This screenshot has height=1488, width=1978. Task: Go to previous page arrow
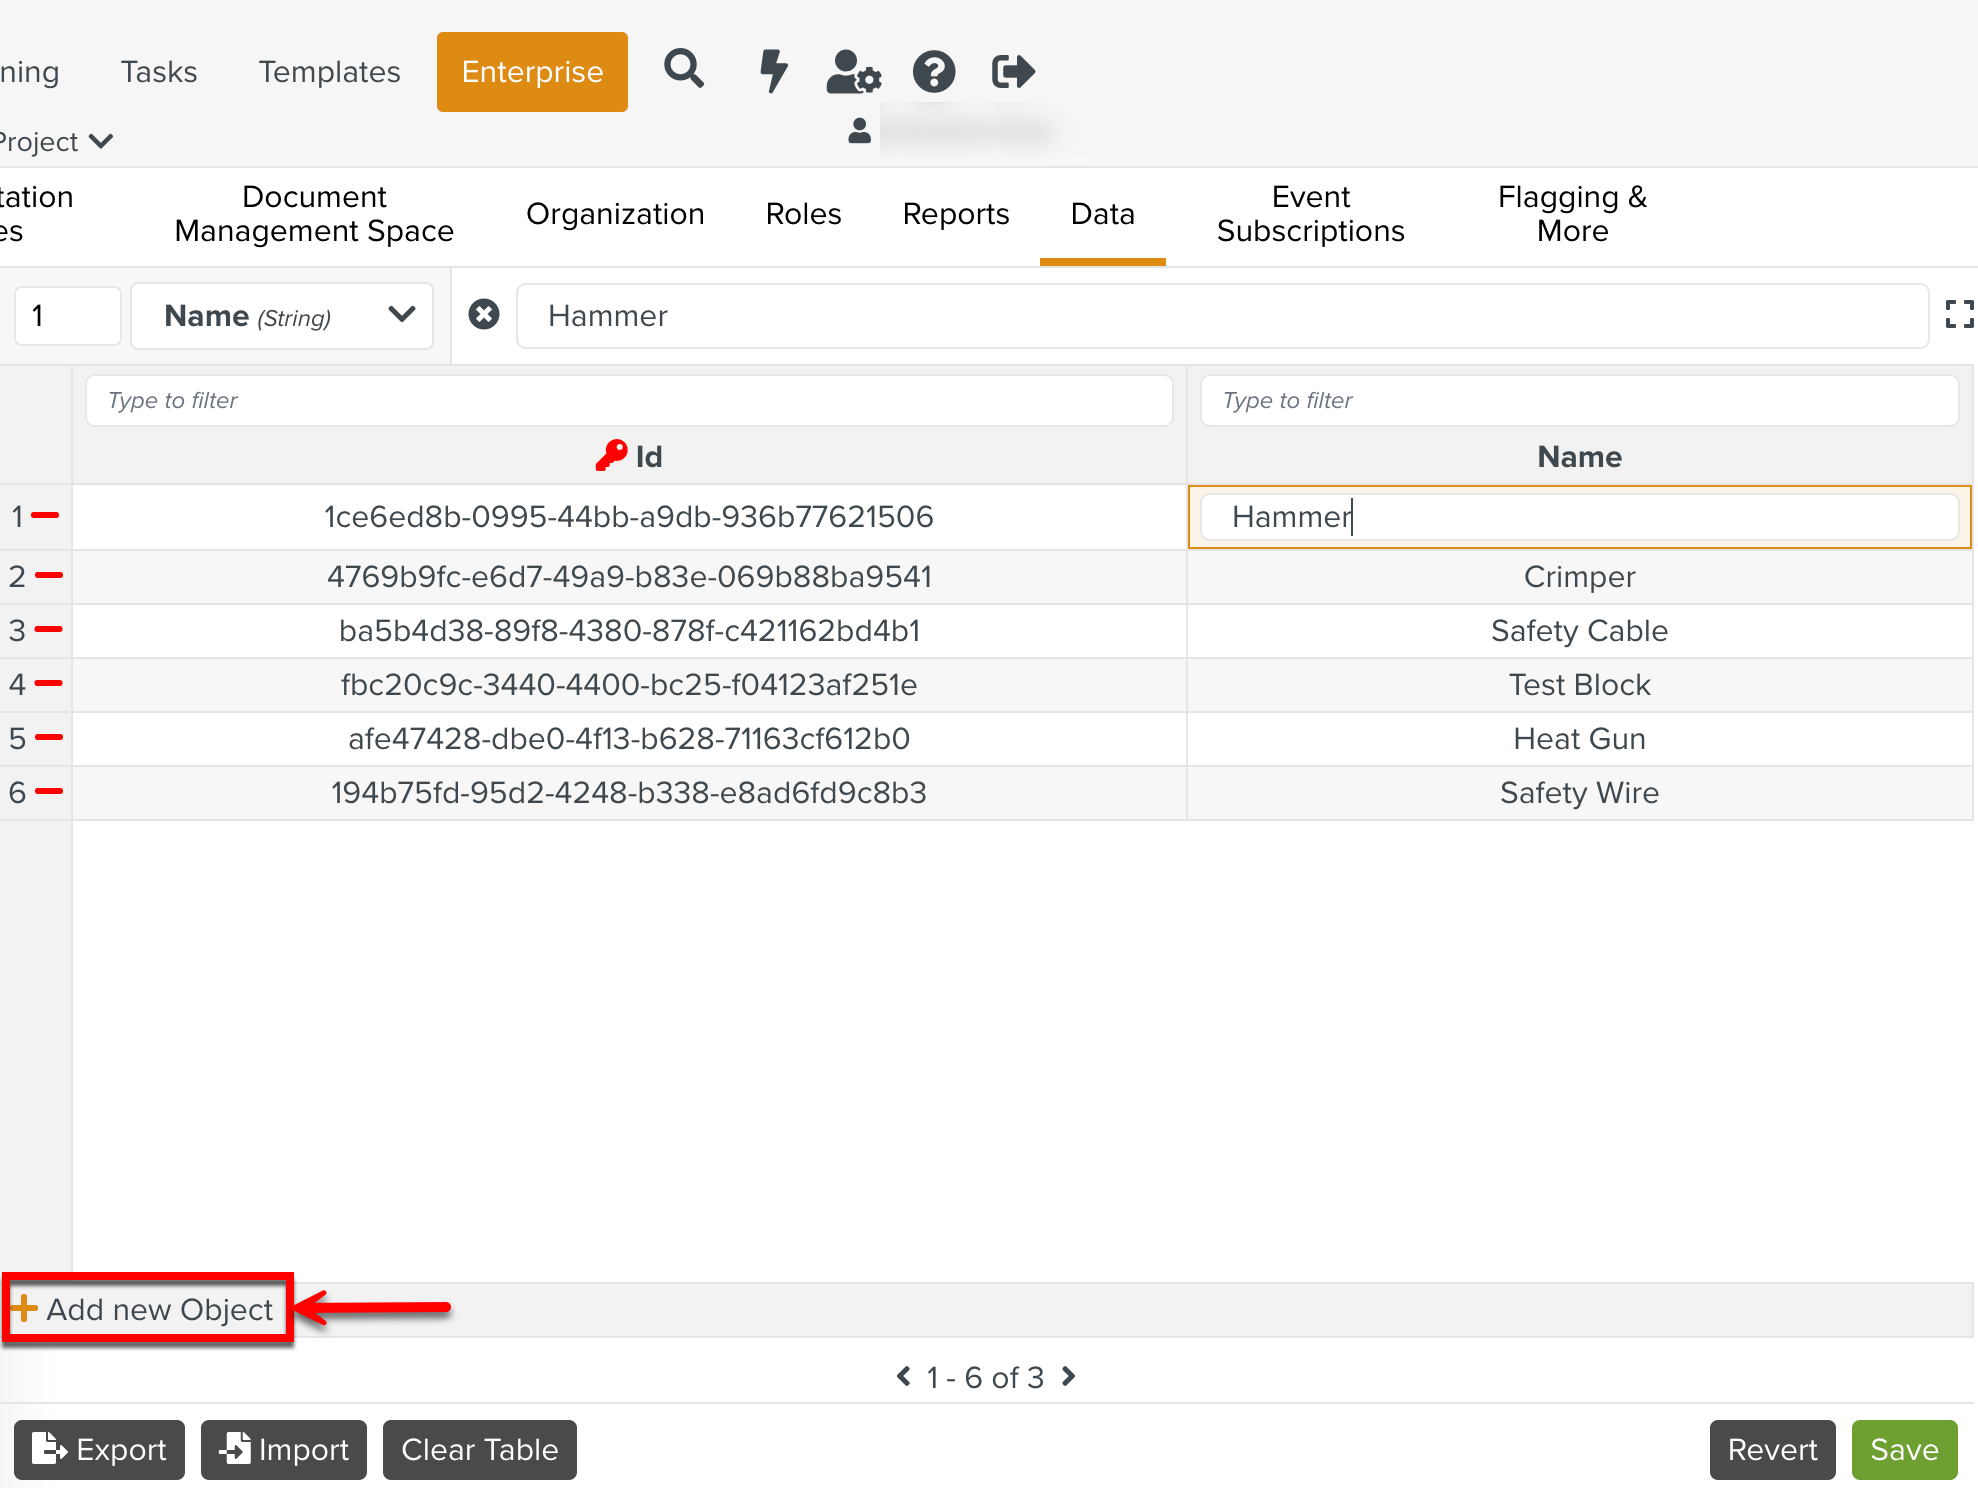[x=904, y=1376]
